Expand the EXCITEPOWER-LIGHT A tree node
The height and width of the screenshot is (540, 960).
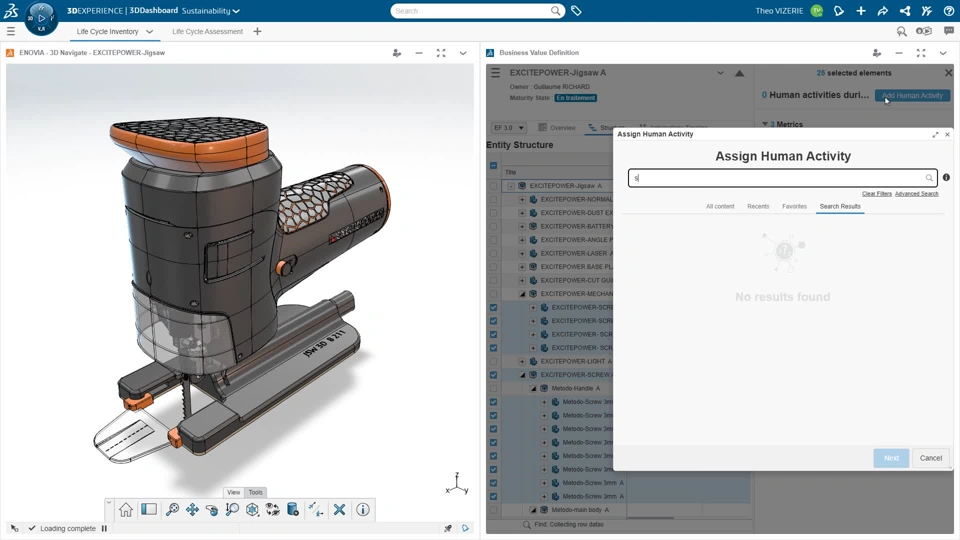[522, 361]
